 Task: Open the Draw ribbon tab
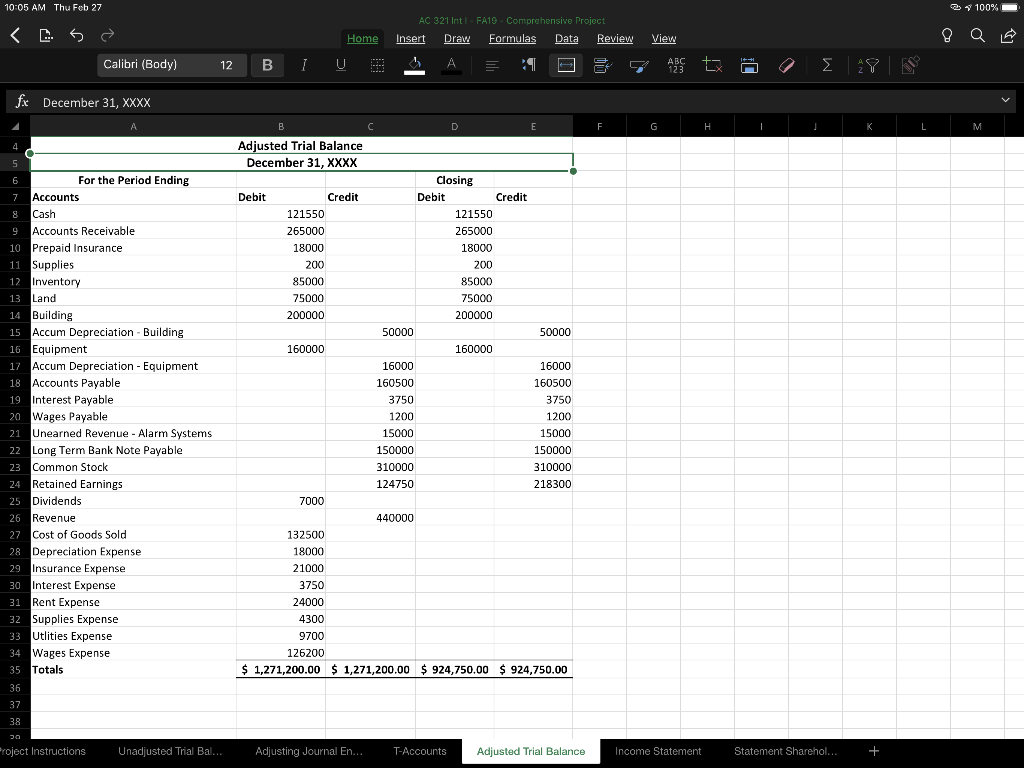[x=456, y=39]
